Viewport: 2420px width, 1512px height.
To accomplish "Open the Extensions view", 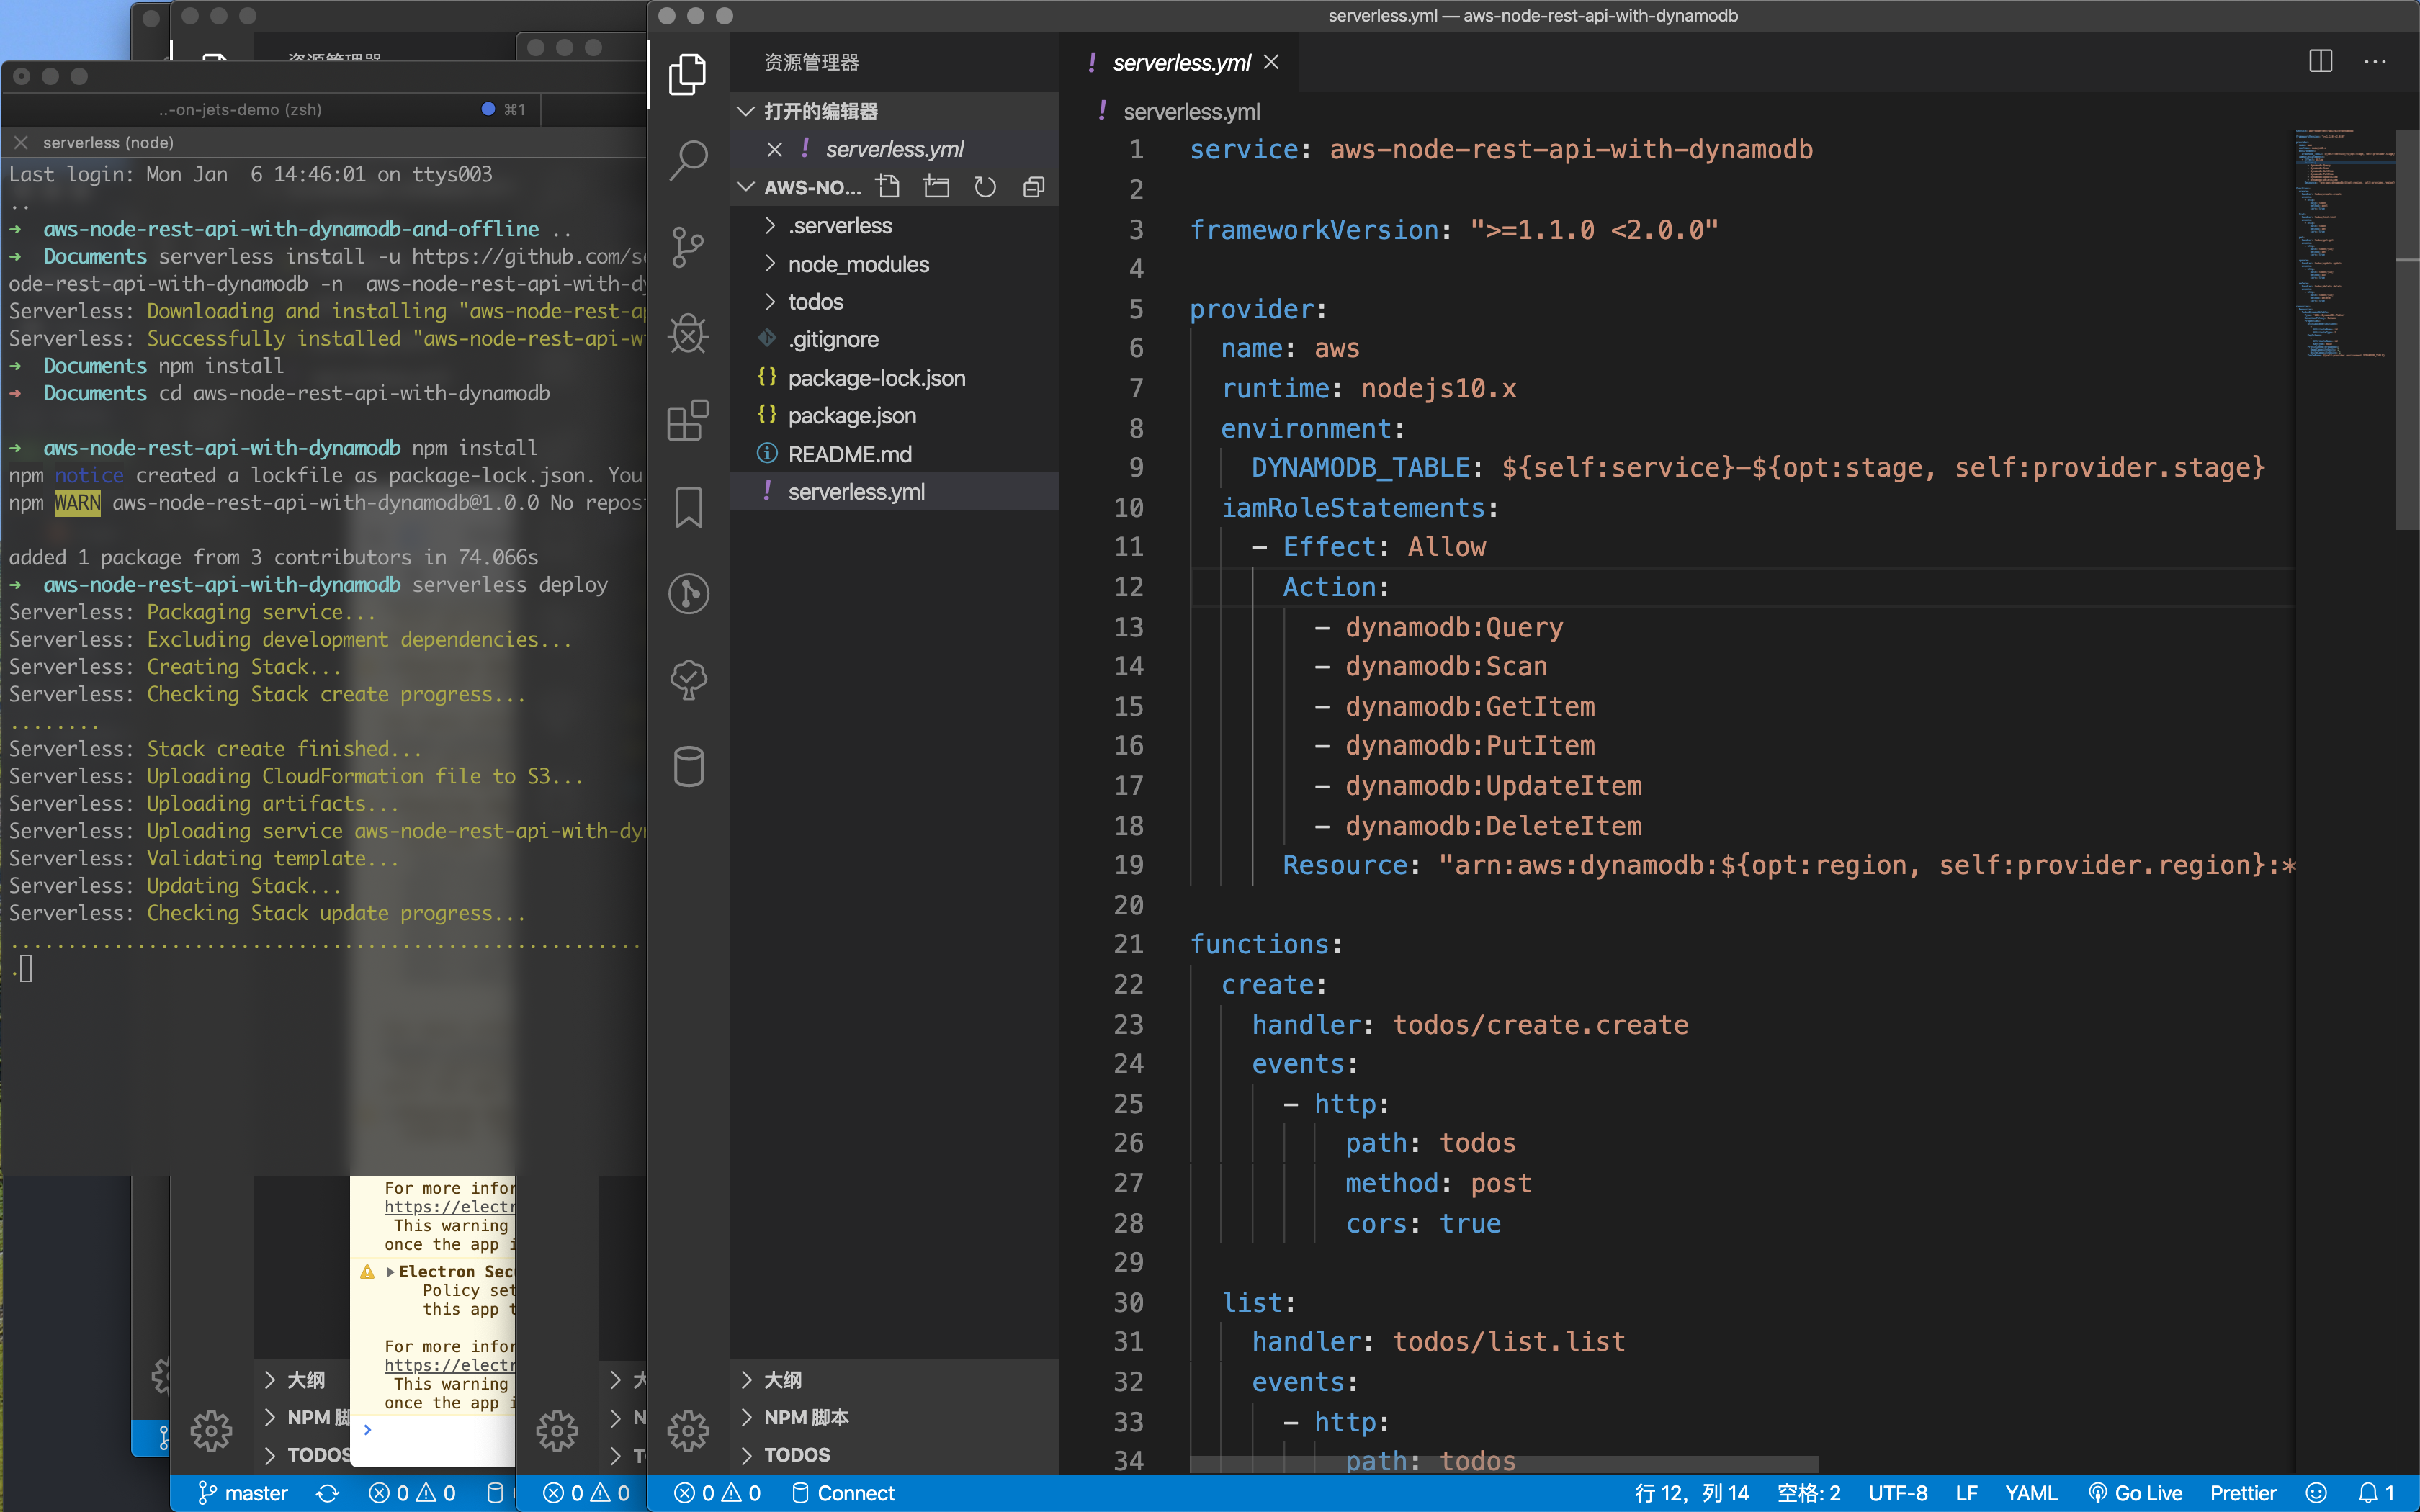I will (x=688, y=421).
